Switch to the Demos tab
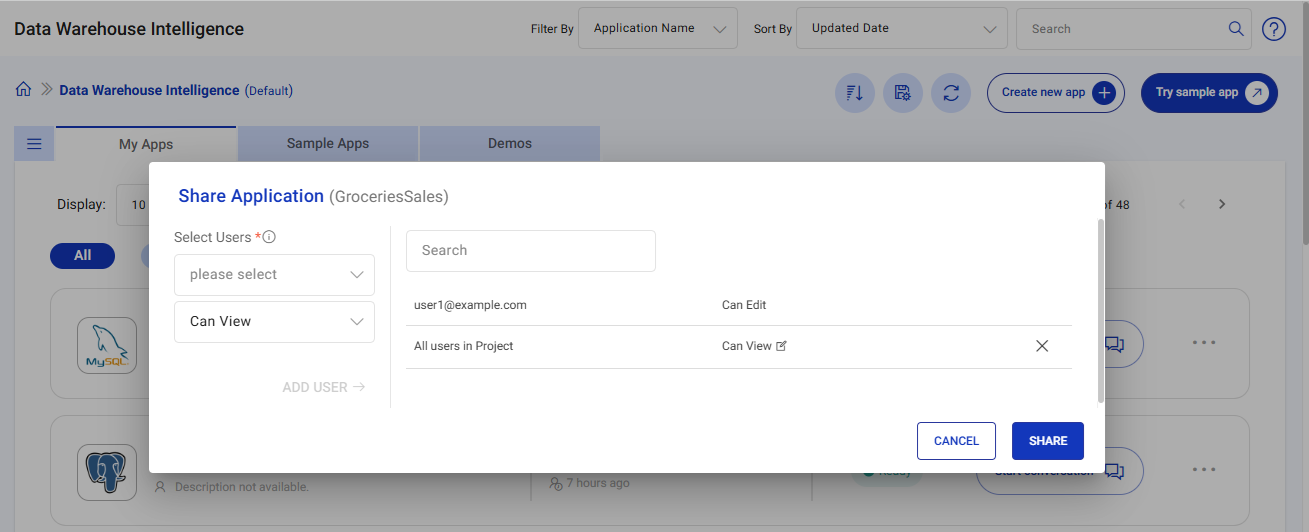This screenshot has width=1309, height=532. 509,144
